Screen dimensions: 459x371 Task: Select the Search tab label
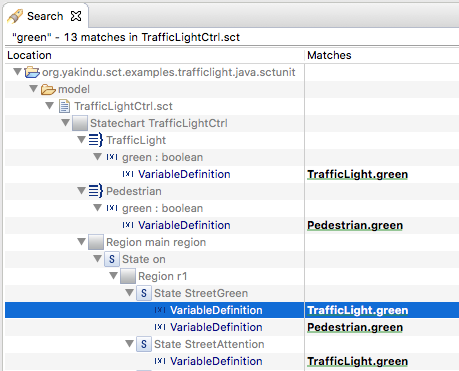click(45, 16)
